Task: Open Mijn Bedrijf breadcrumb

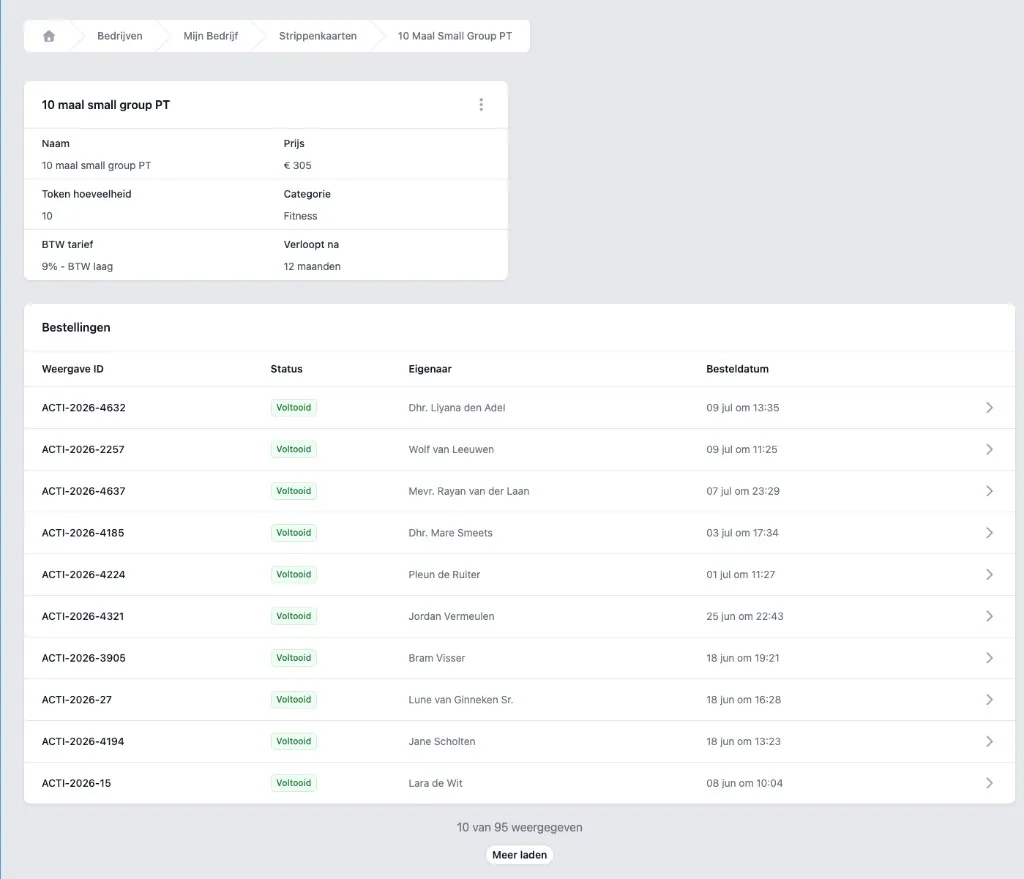Action: click(x=210, y=36)
